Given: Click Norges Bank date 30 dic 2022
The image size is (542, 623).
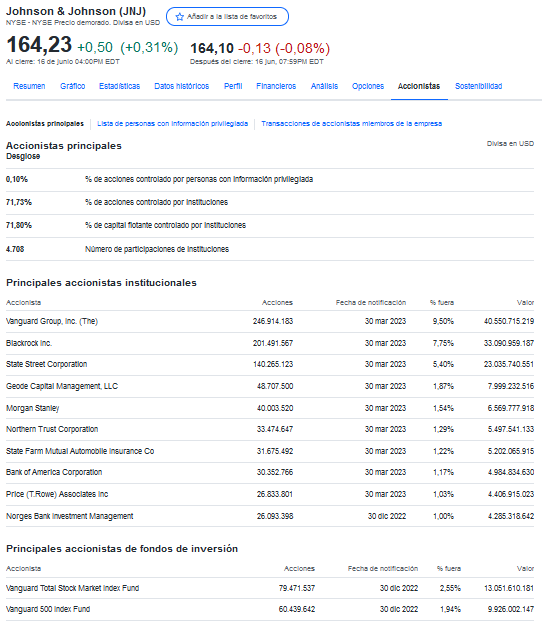Looking at the screenshot, I should coord(387,516).
